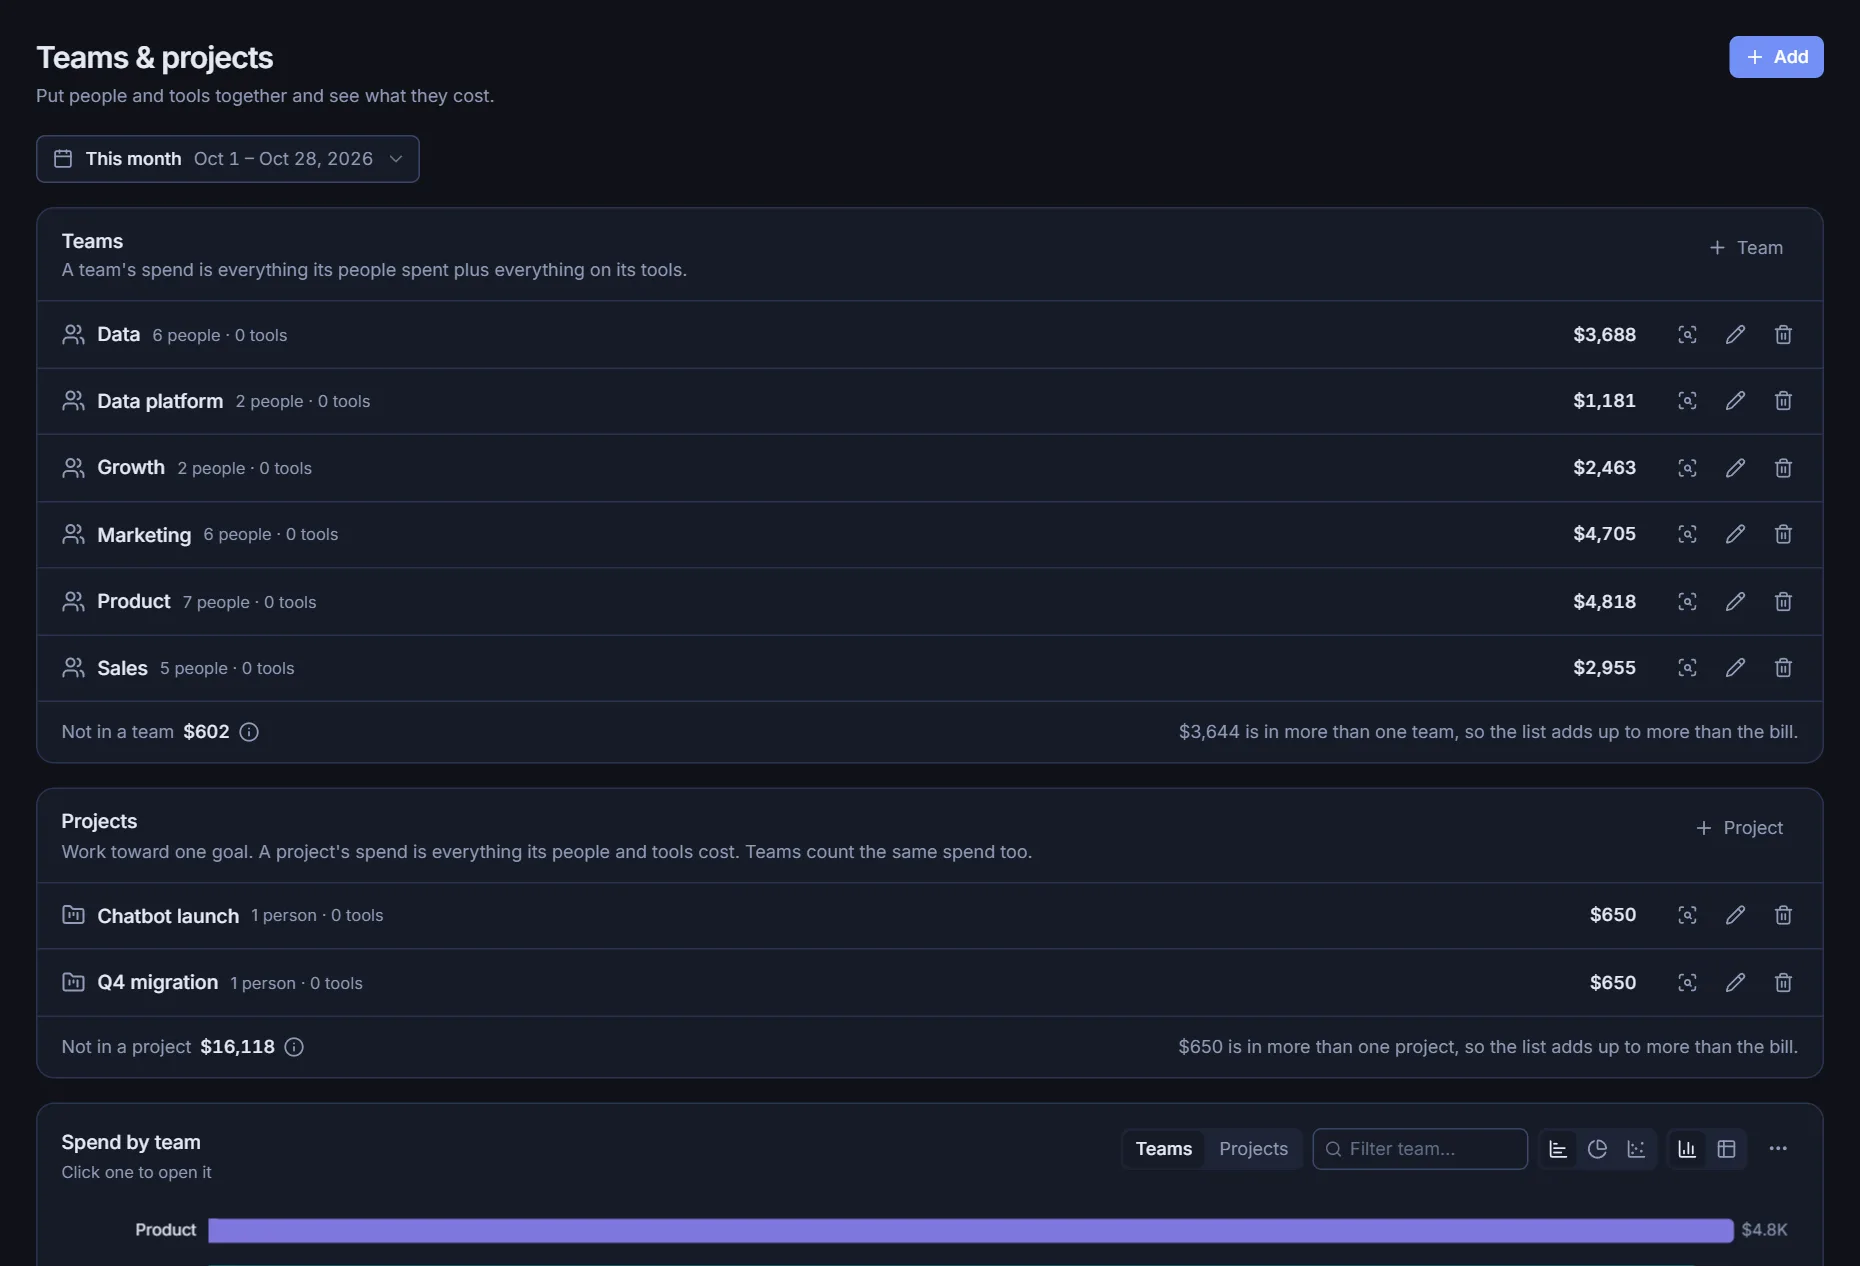
Task: Delete the Chatbot launch project
Action: click(x=1783, y=915)
